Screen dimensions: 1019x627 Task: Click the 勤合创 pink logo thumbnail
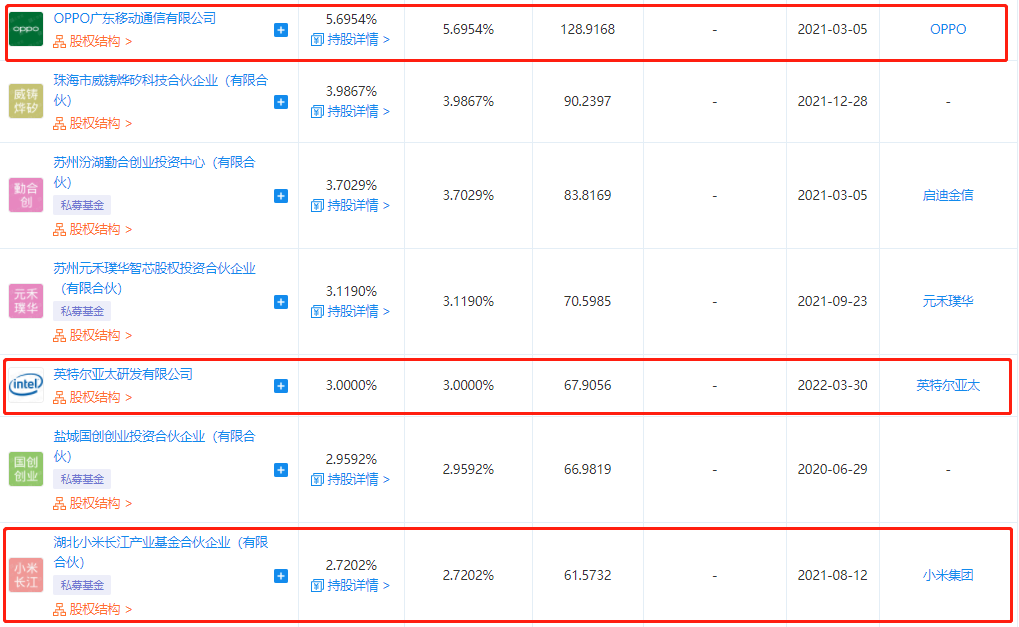[x=26, y=195]
